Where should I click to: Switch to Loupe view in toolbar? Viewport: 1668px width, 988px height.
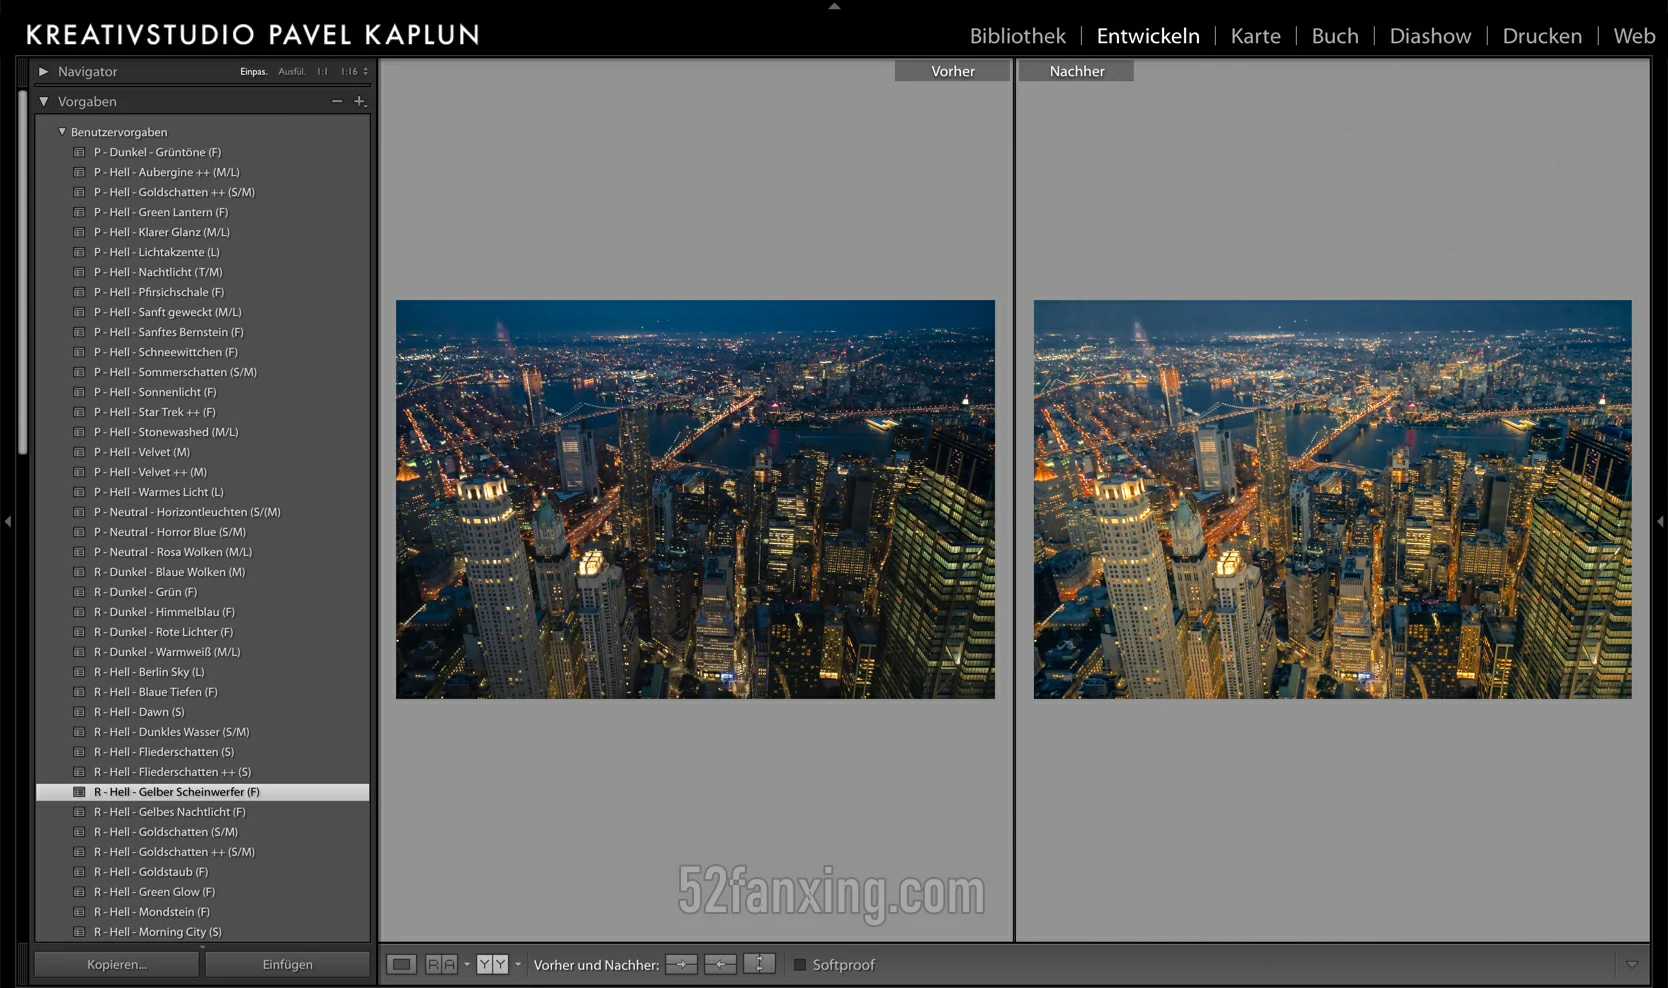(402, 964)
